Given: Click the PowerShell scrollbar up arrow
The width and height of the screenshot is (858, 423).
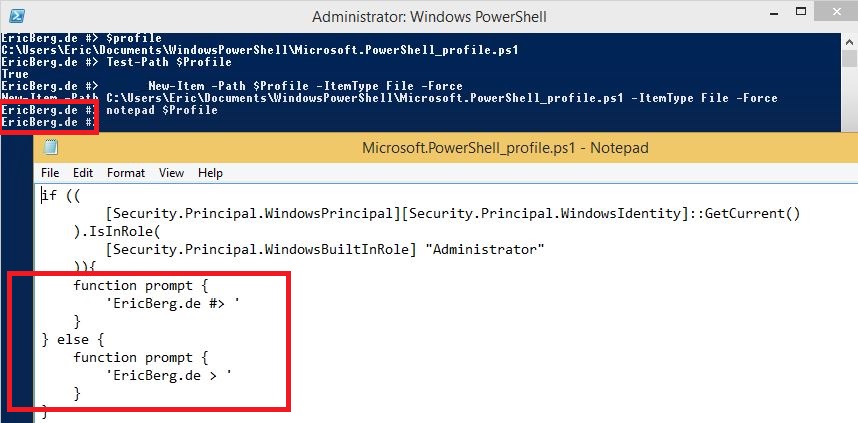Looking at the screenshot, I should pos(850,42).
